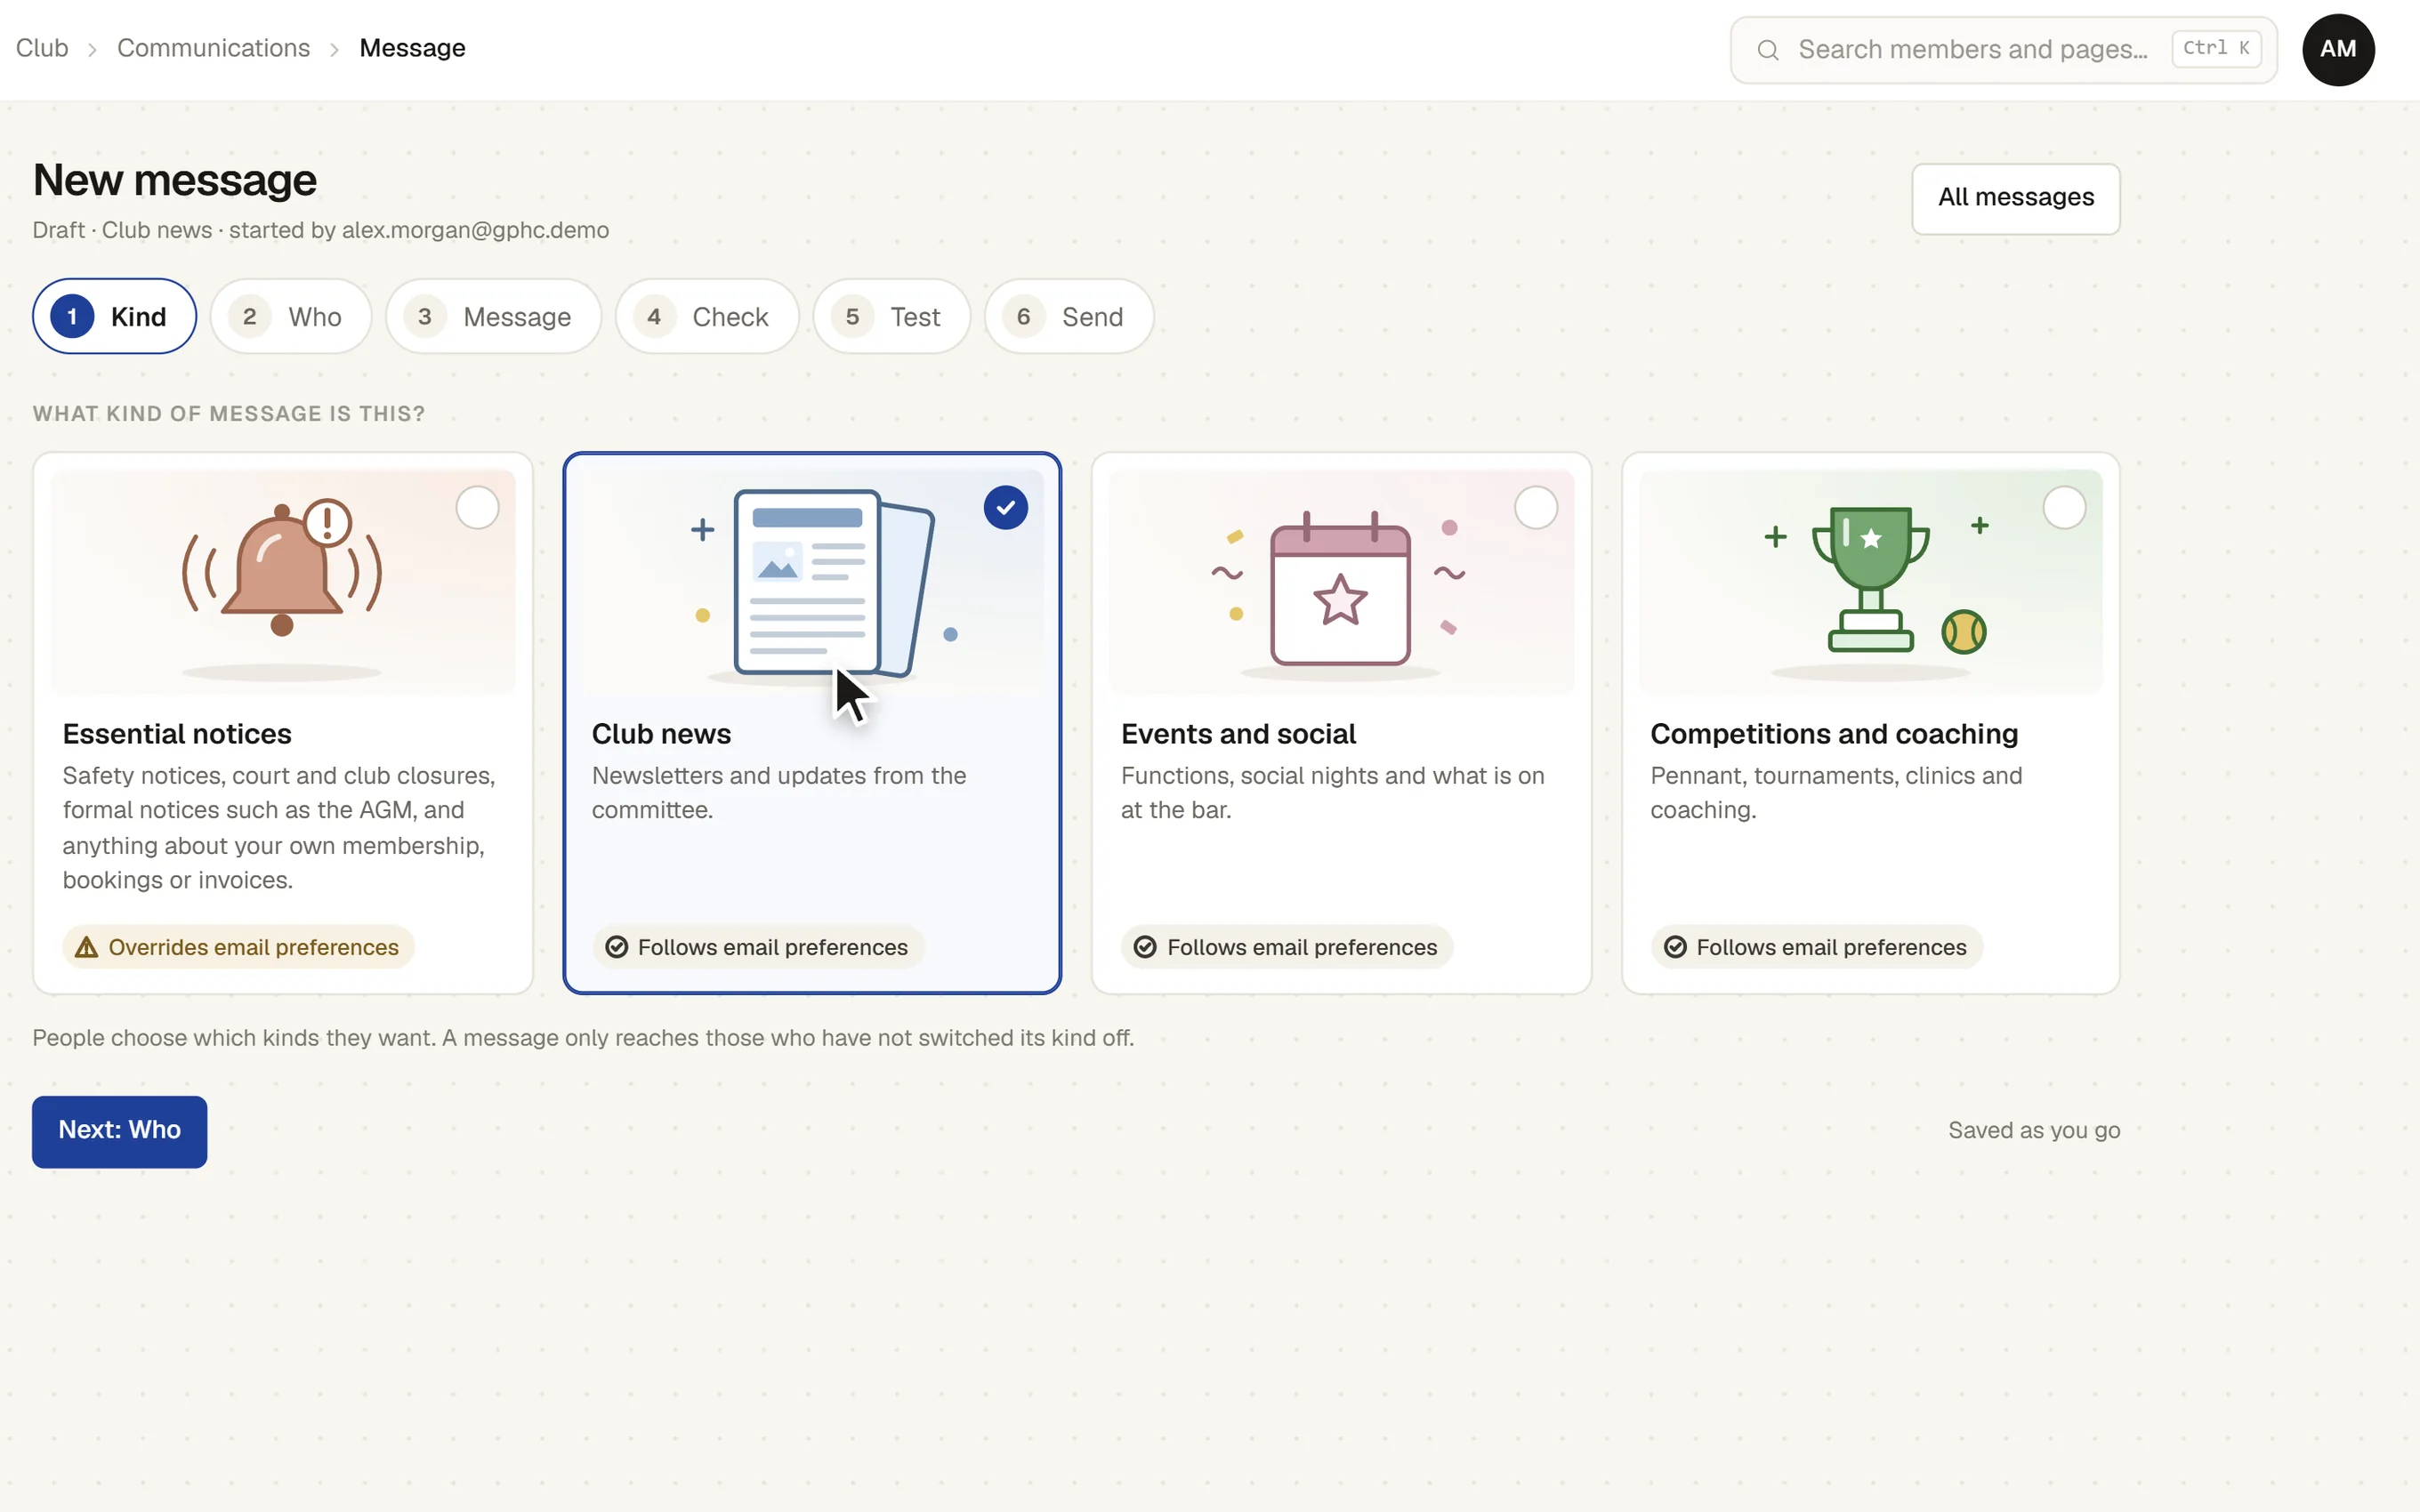This screenshot has width=2420, height=1512.
Task: Select the Events and social radio circle
Action: (x=1536, y=508)
